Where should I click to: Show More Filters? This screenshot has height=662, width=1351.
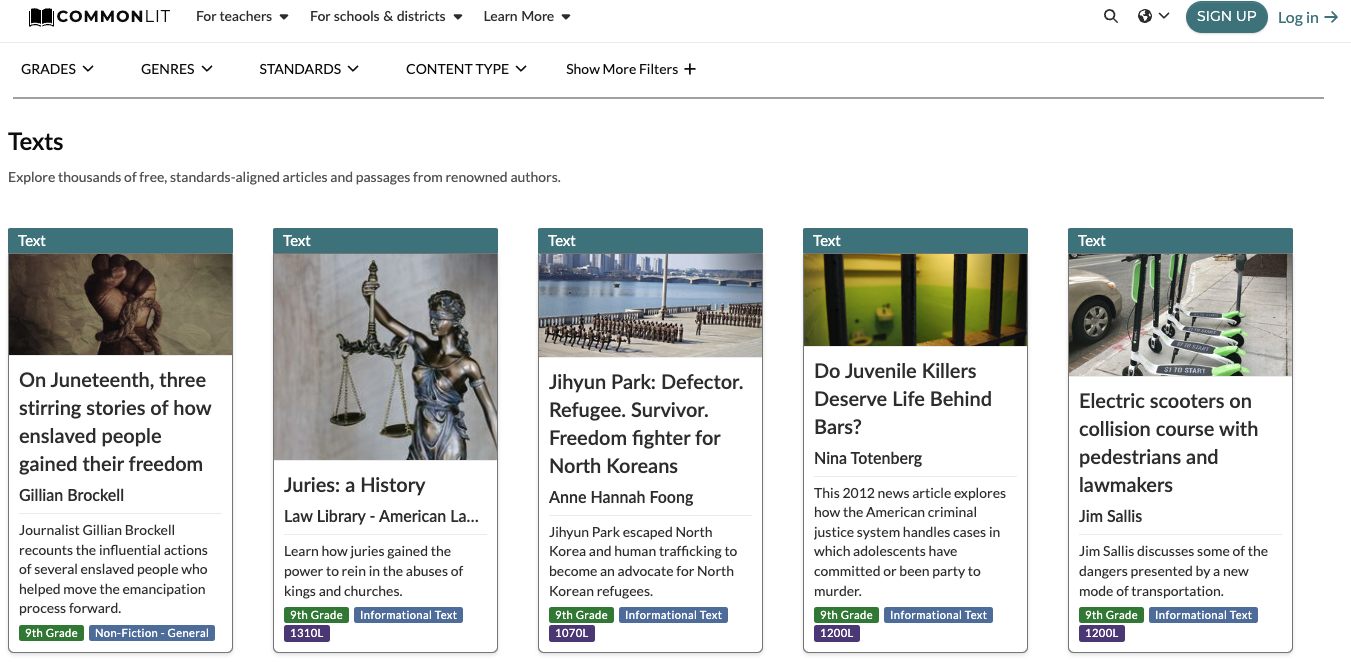pos(631,69)
